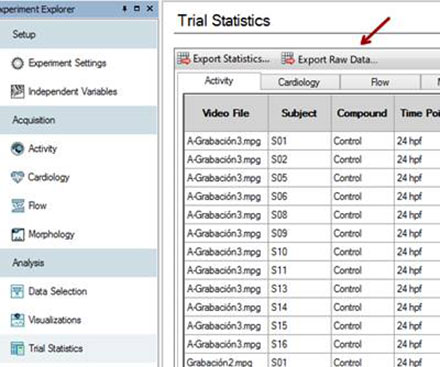Viewport: 440px width, 367px height.
Task: Close the Experiment Explorer panel
Action: (x=150, y=9)
